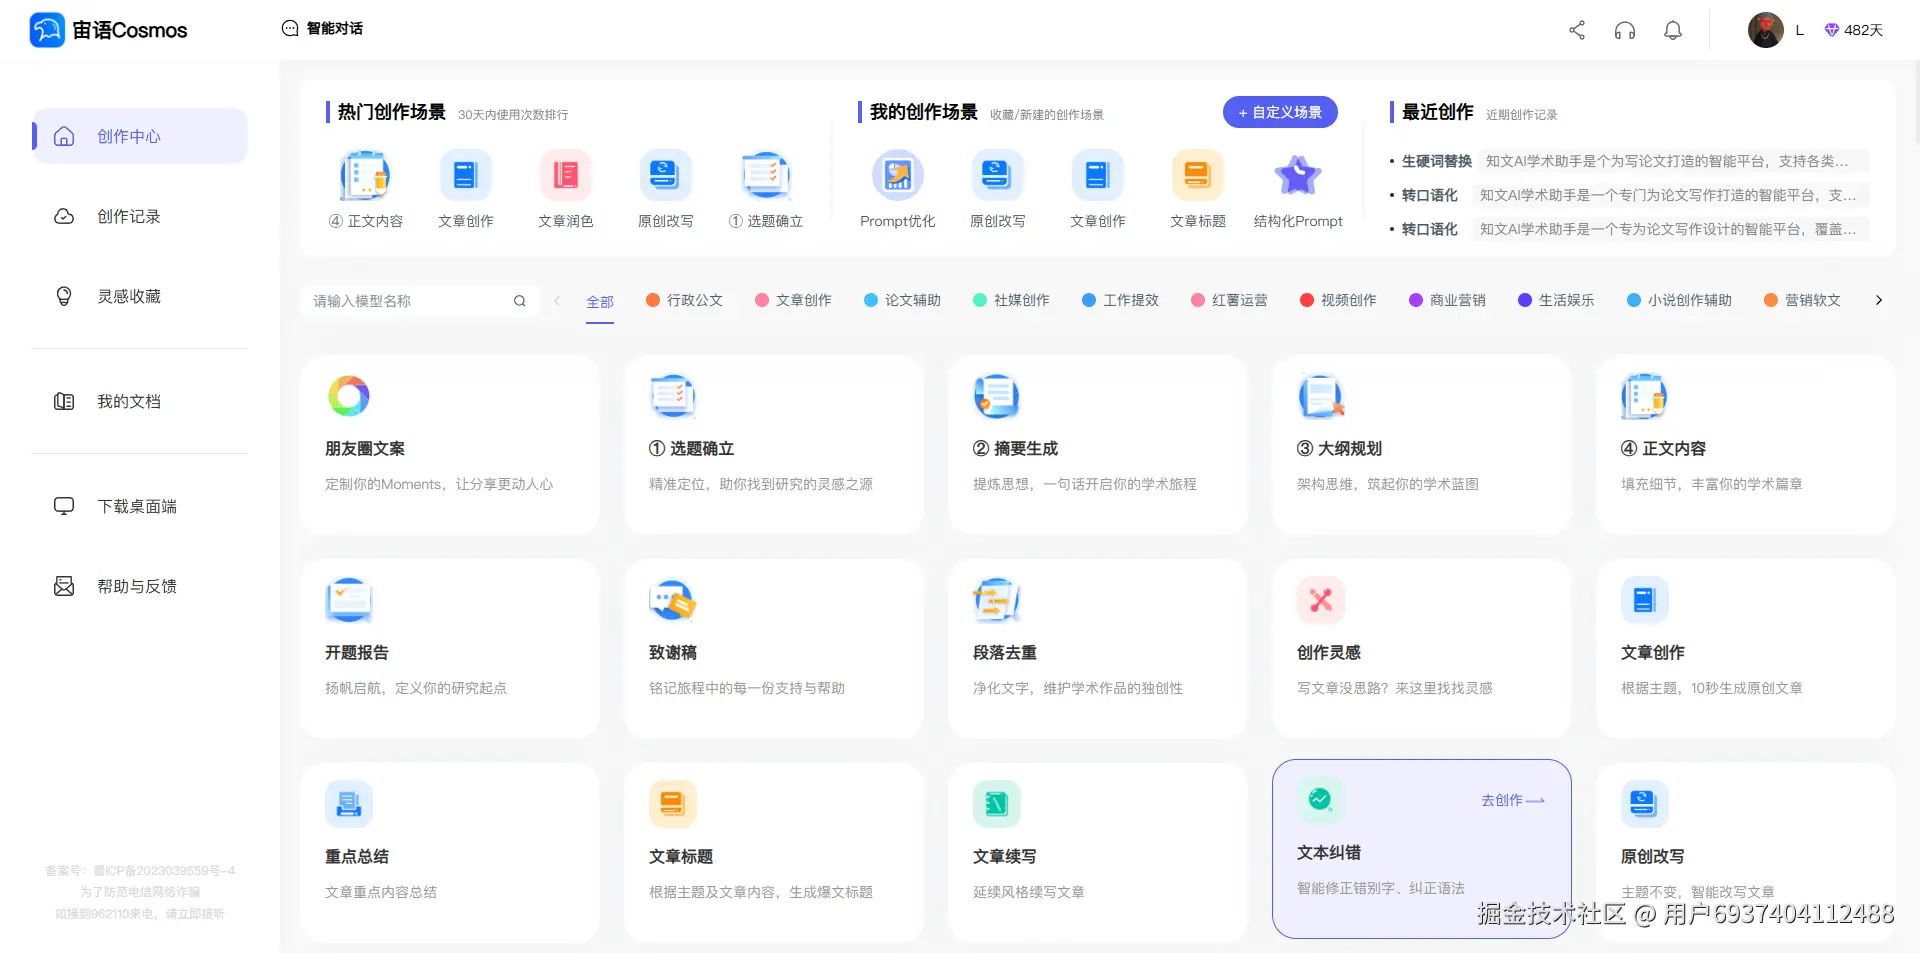The width and height of the screenshot is (1920, 953).
Task: Open the ③ 大纲规划 card
Action: point(1422,445)
